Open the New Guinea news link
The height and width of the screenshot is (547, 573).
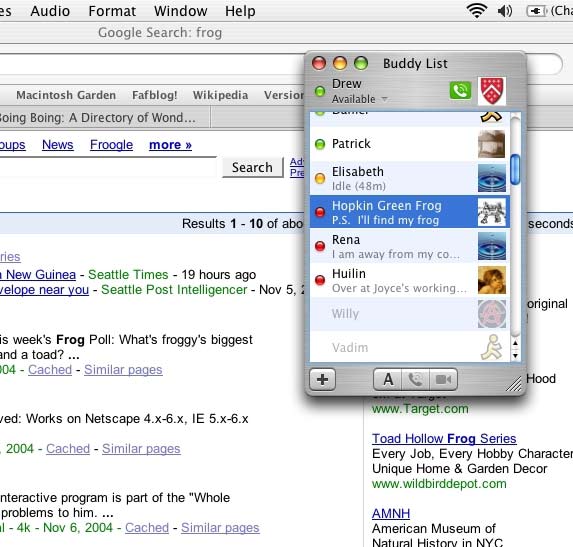(38, 275)
